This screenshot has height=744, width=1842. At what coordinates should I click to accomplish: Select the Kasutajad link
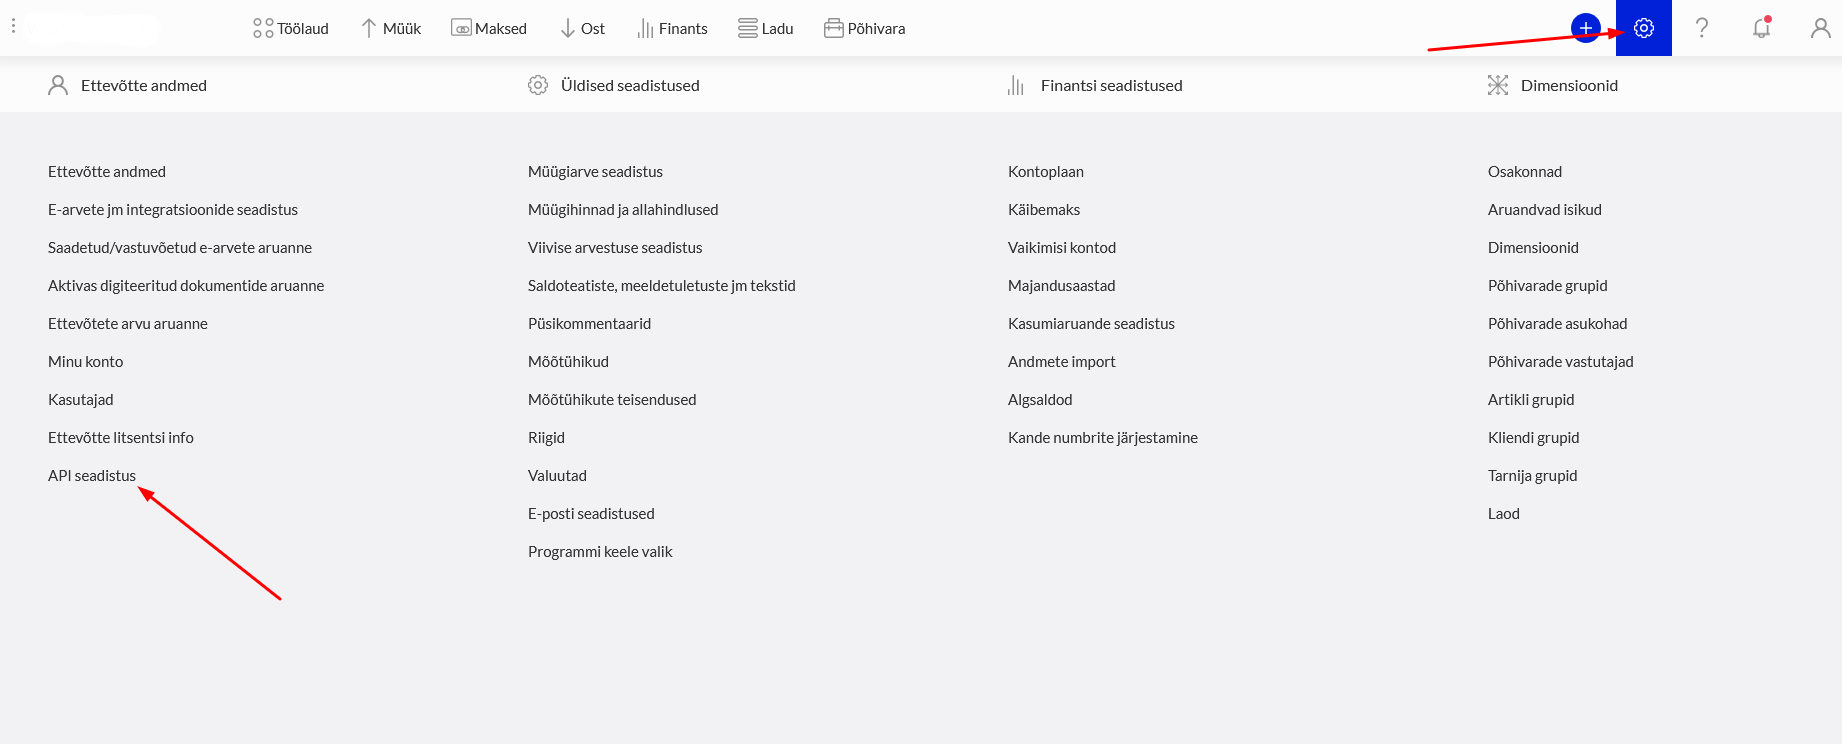(81, 400)
